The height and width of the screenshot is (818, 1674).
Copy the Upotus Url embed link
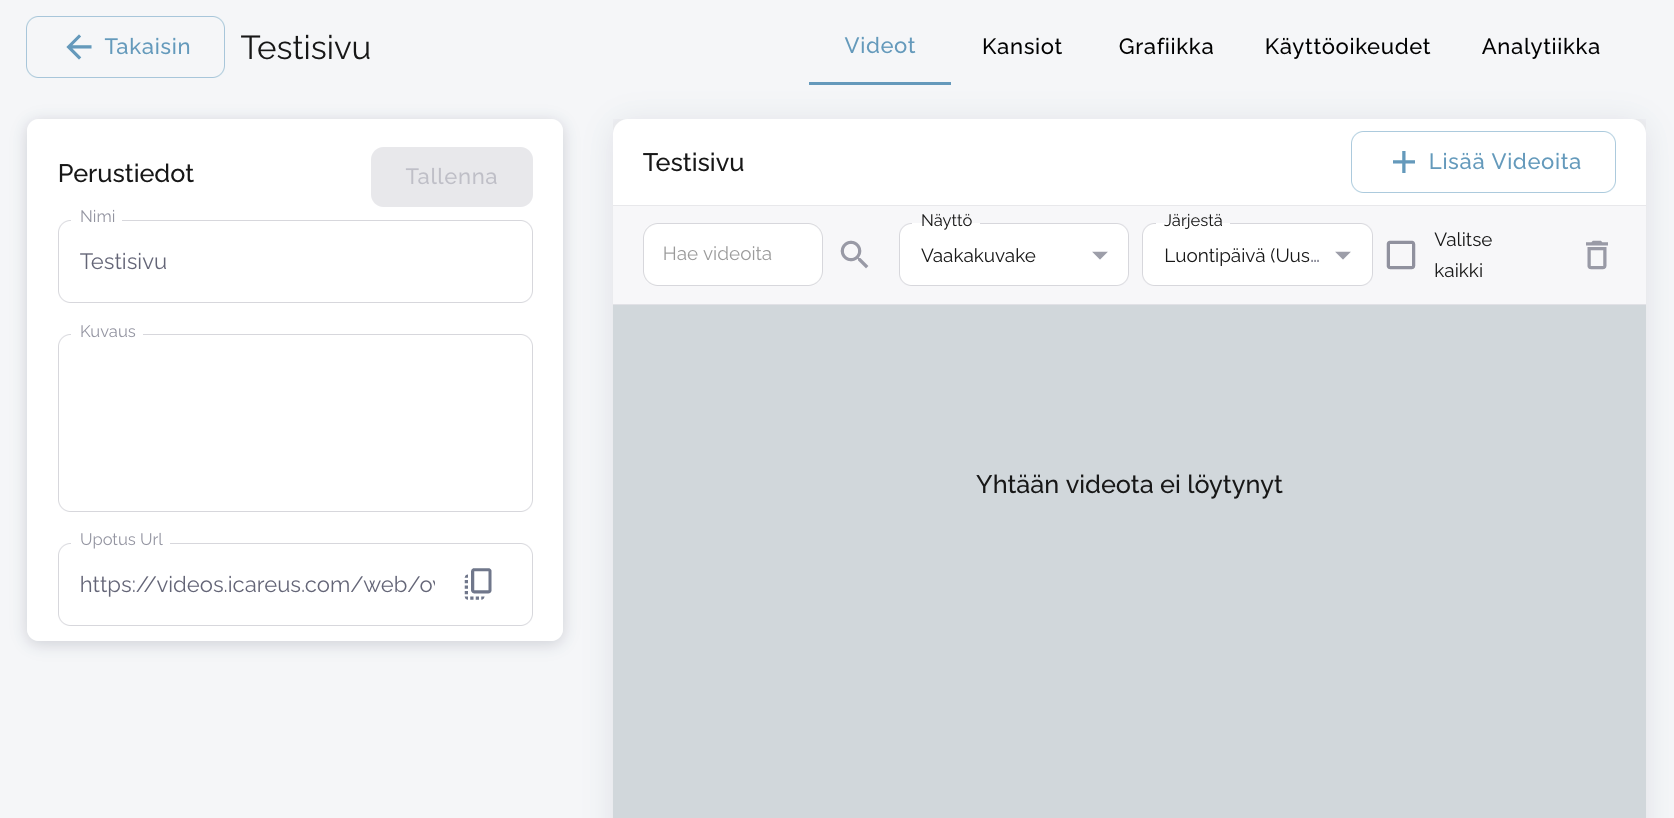pyautogui.click(x=478, y=584)
